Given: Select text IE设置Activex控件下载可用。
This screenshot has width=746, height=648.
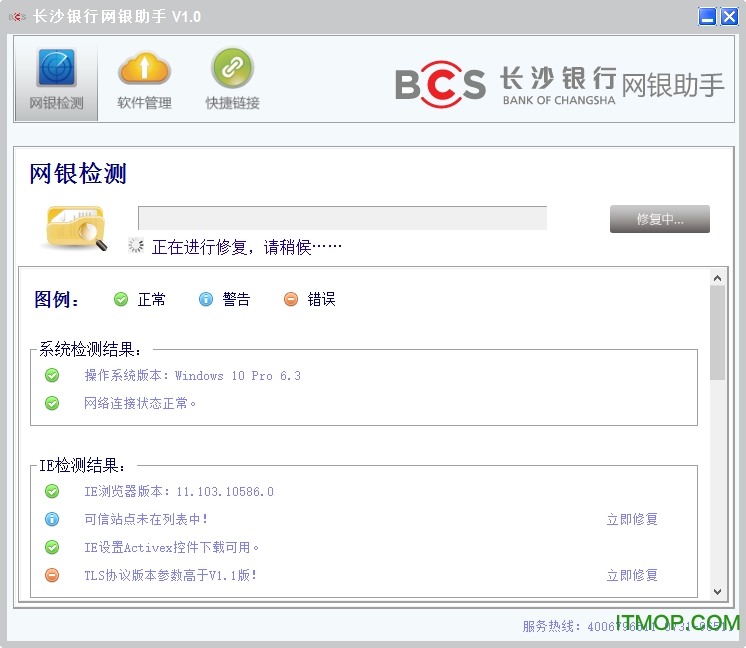Looking at the screenshot, I should coord(172,547).
